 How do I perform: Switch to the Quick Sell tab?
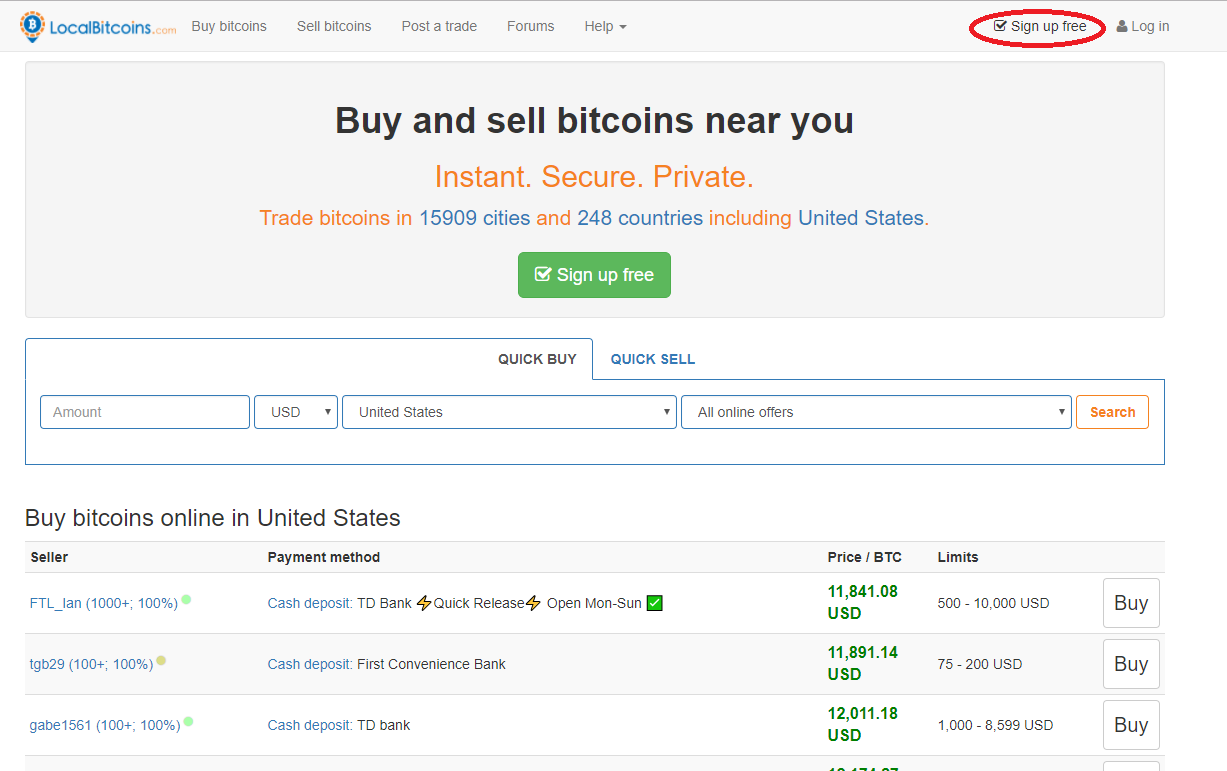pos(652,359)
